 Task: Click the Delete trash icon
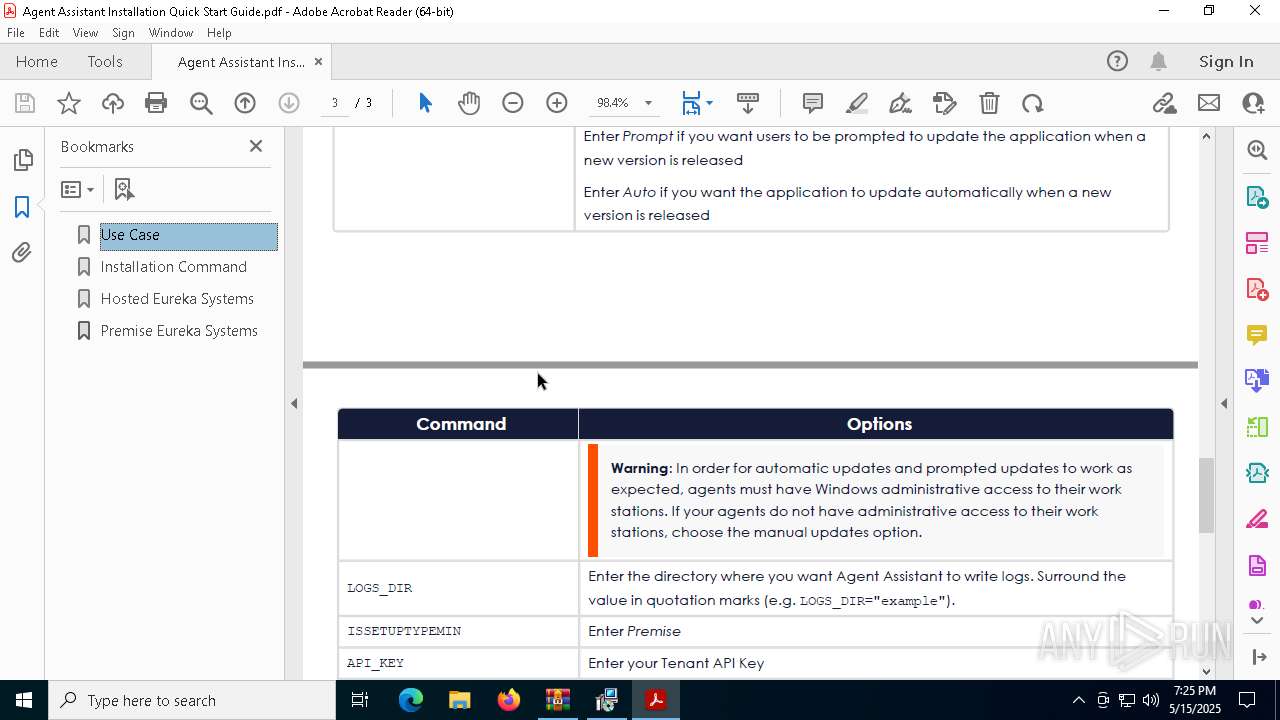coord(989,103)
